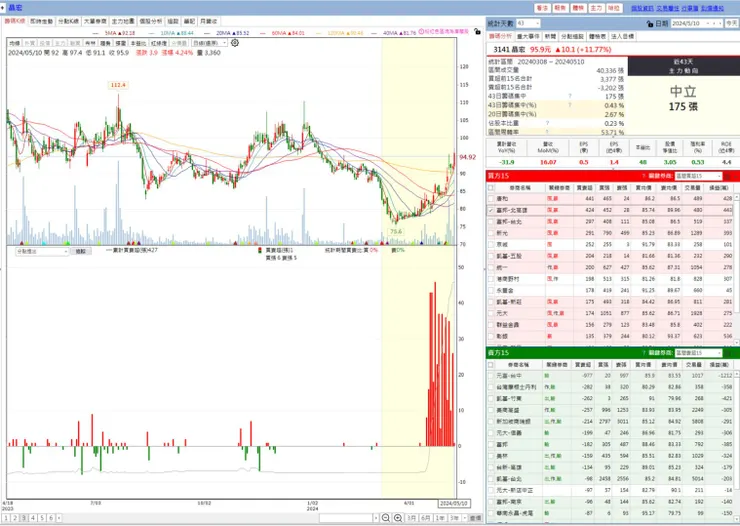Tick the checkbox for 元富-台中 seller row
Image resolution: width=740 pixels, height=526 pixels.
click(491, 376)
